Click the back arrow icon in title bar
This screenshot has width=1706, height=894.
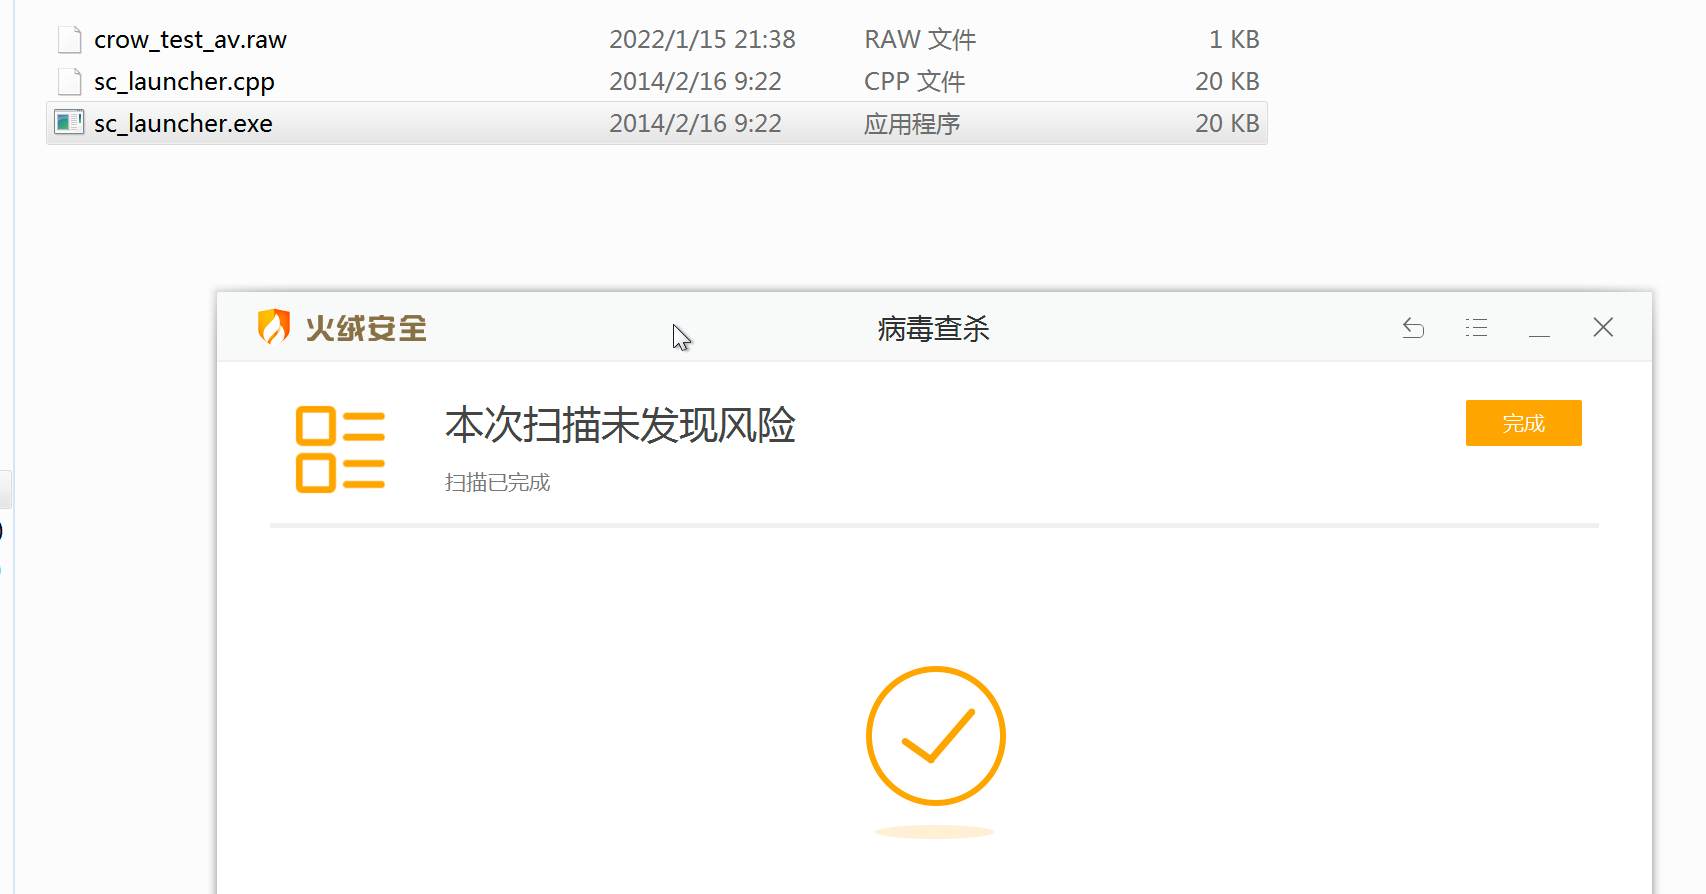(1413, 328)
